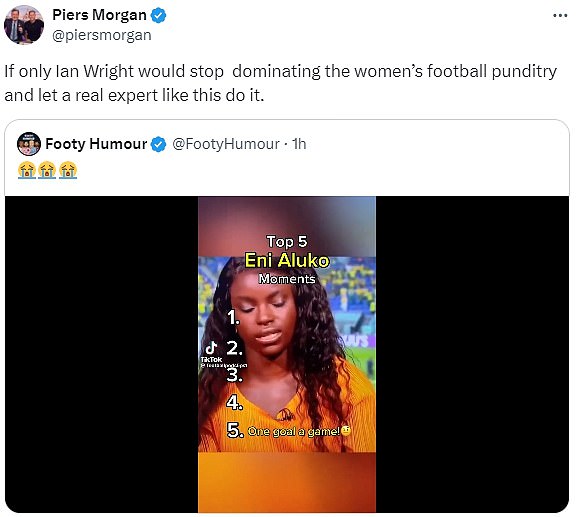Screen dimensions: 579x517
Task: Play the Eni Aluko Moments video
Action: point(287,354)
